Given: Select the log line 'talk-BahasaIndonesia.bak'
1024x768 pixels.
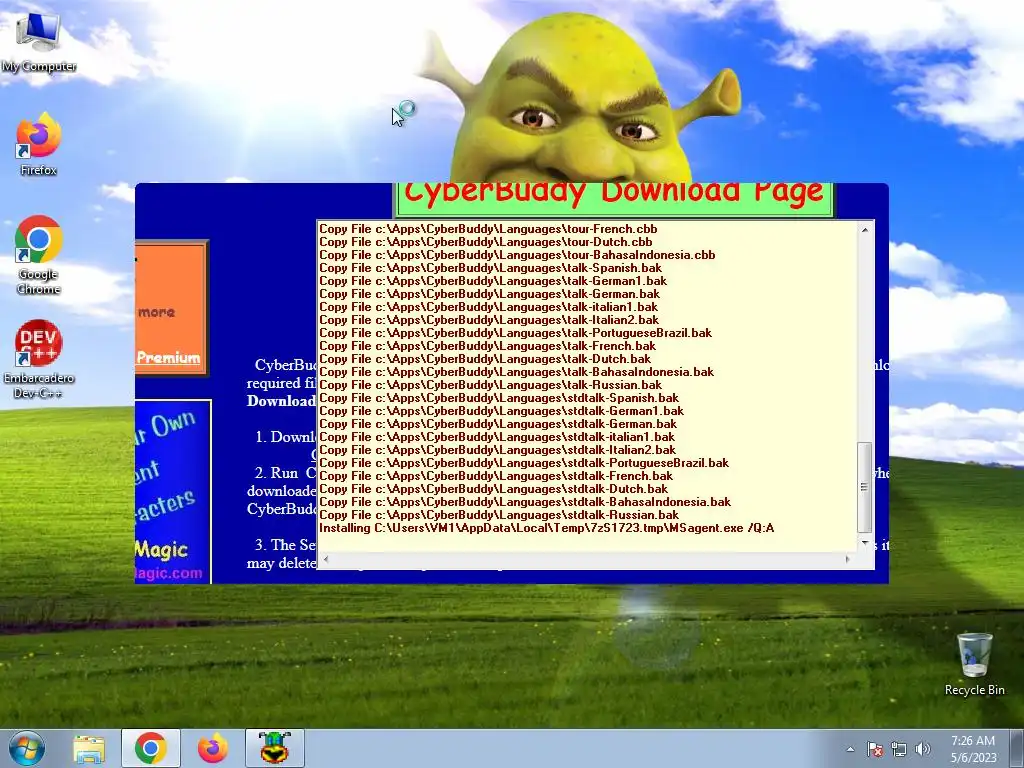Looking at the screenshot, I should coord(517,372).
